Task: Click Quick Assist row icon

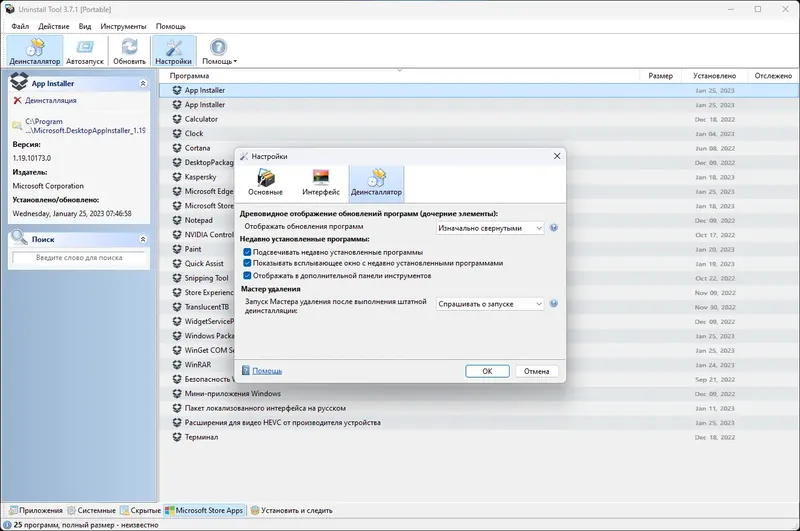Action: tap(177, 264)
